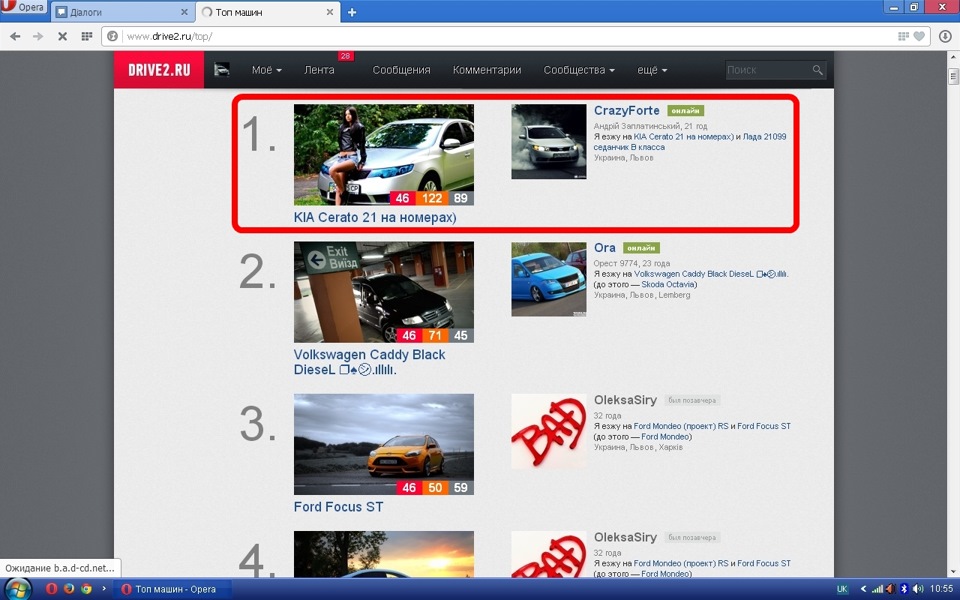Viewport: 960px width, 600px height.
Task: Click the DRIVE2.RU logo
Action: pyautogui.click(x=159, y=70)
